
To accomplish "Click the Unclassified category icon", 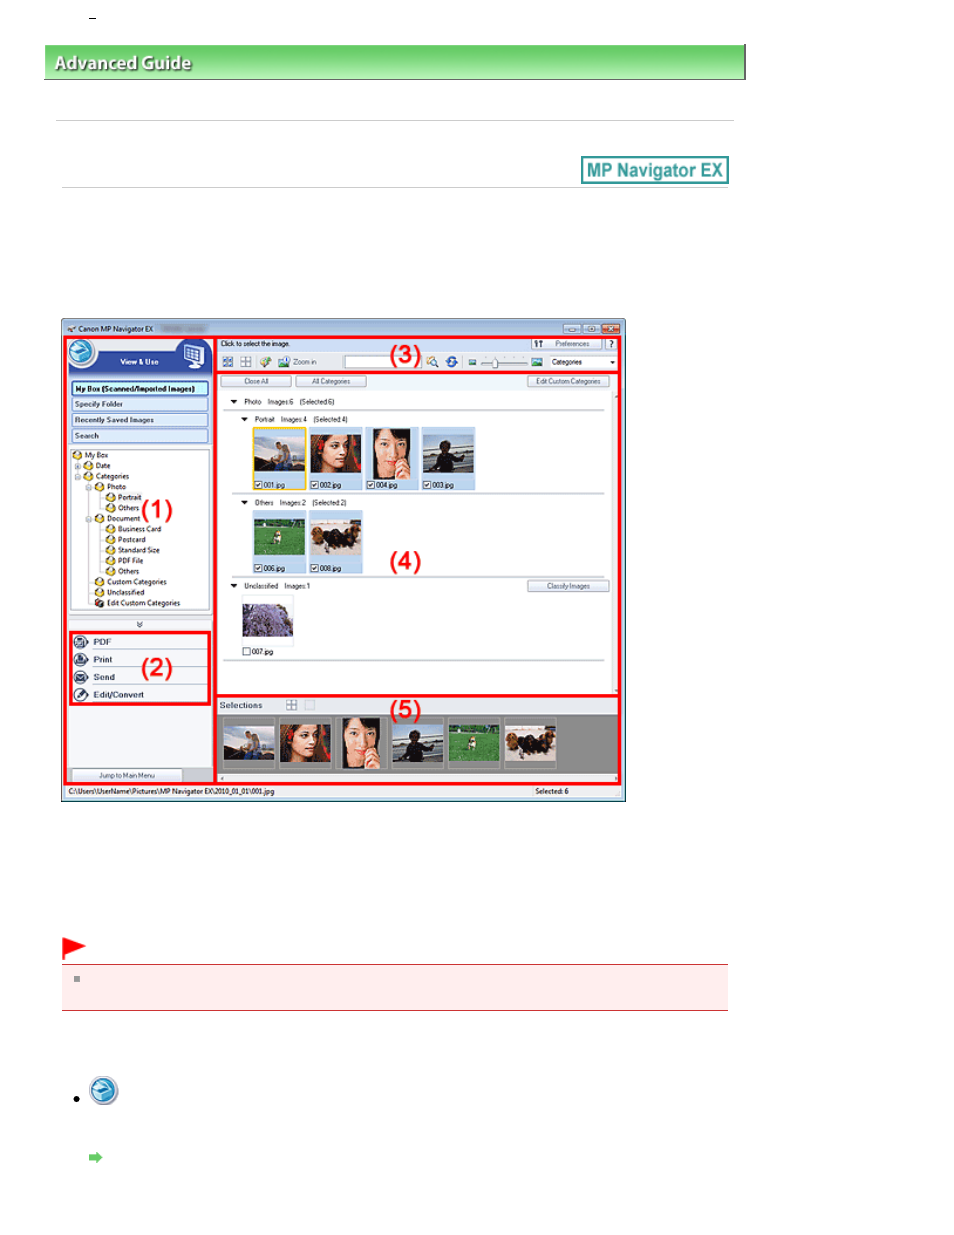I will coord(99,592).
